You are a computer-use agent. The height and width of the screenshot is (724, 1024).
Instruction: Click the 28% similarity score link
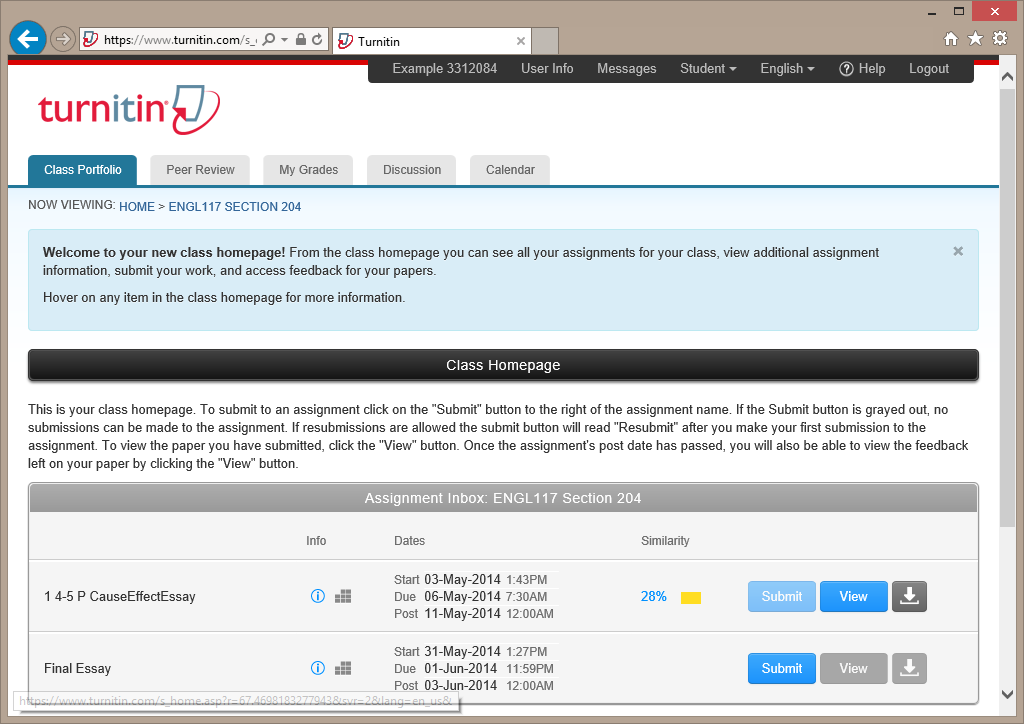tap(653, 596)
